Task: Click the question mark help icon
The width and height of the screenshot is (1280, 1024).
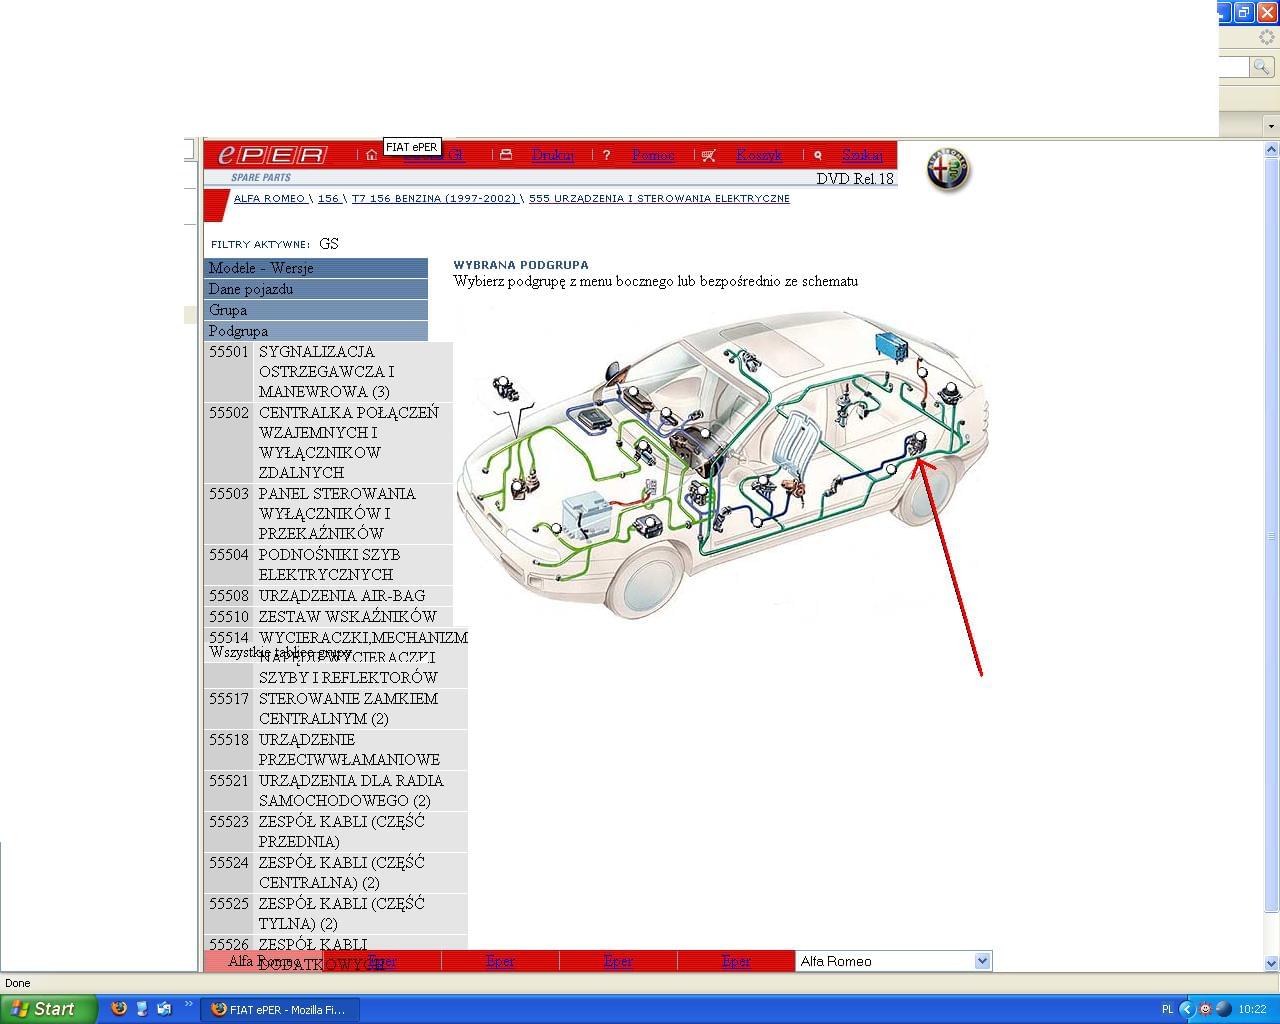Action: click(606, 155)
